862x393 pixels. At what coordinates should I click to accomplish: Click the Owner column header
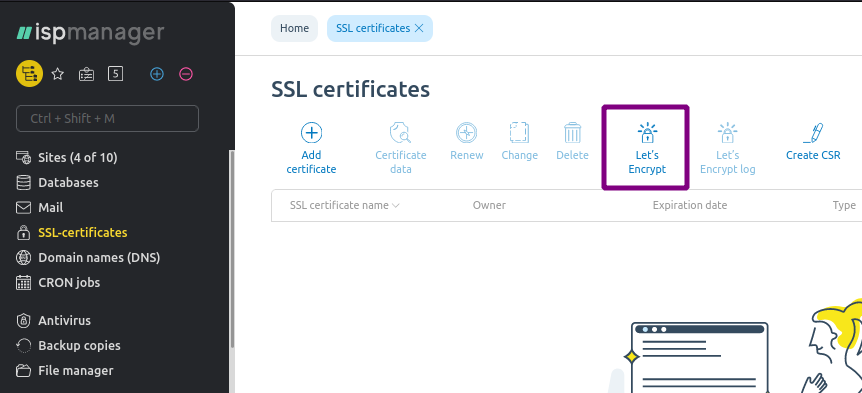point(489,205)
